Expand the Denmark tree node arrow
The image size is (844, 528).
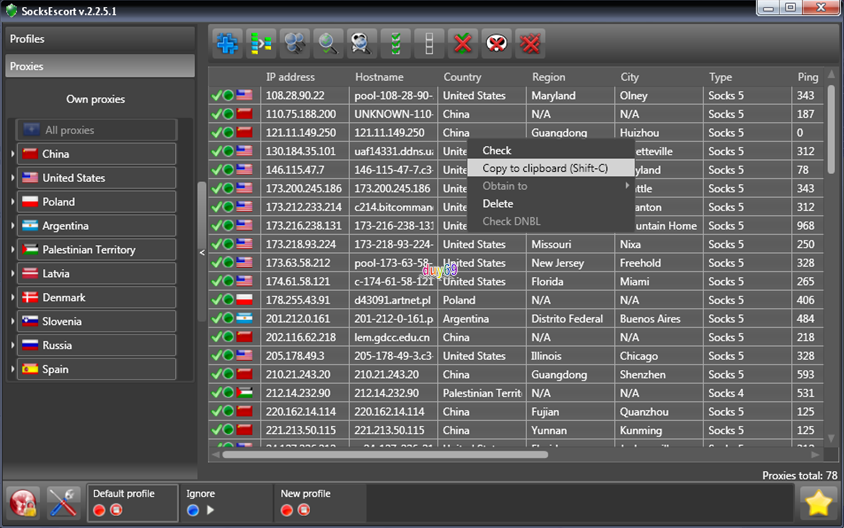12,297
